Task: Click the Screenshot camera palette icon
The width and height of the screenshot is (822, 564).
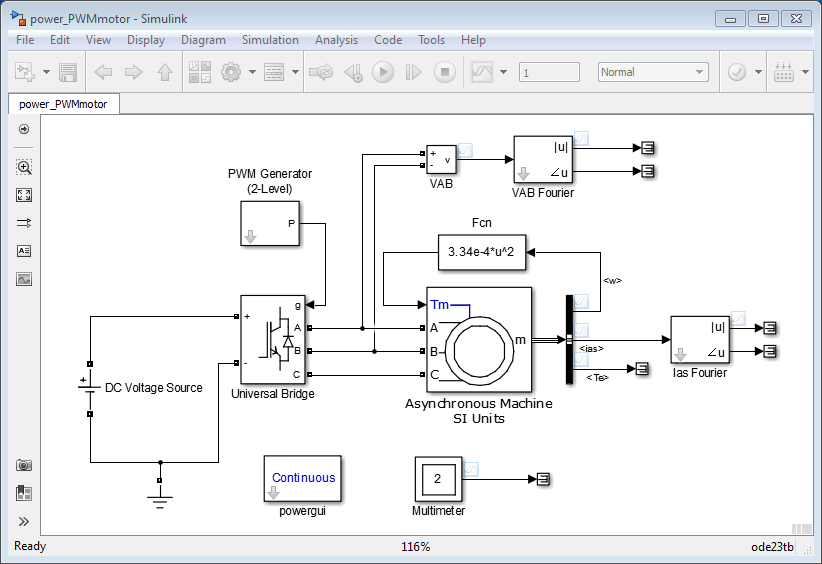Action: [x=24, y=465]
